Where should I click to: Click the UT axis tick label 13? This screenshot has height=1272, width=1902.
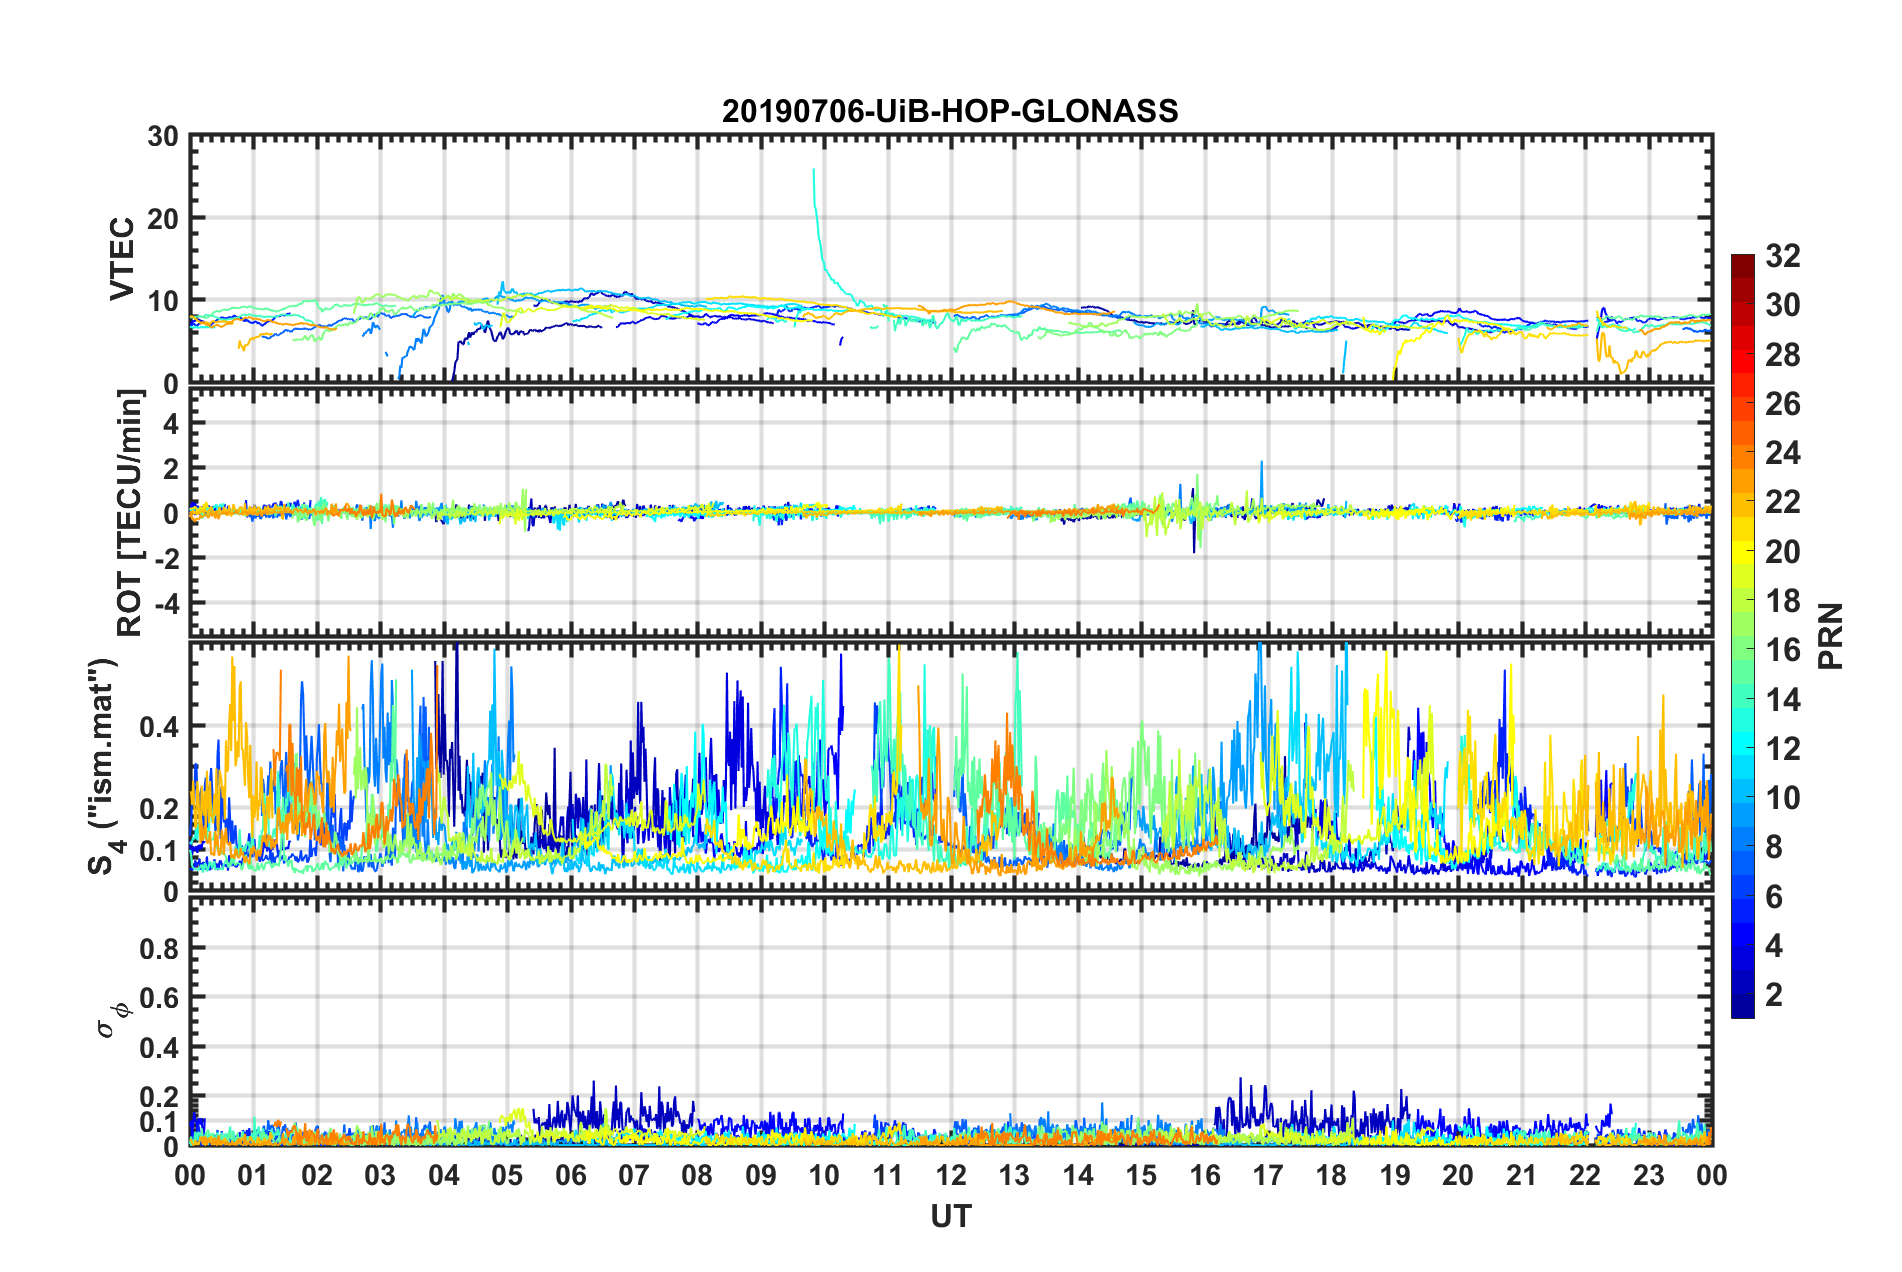[1014, 1175]
